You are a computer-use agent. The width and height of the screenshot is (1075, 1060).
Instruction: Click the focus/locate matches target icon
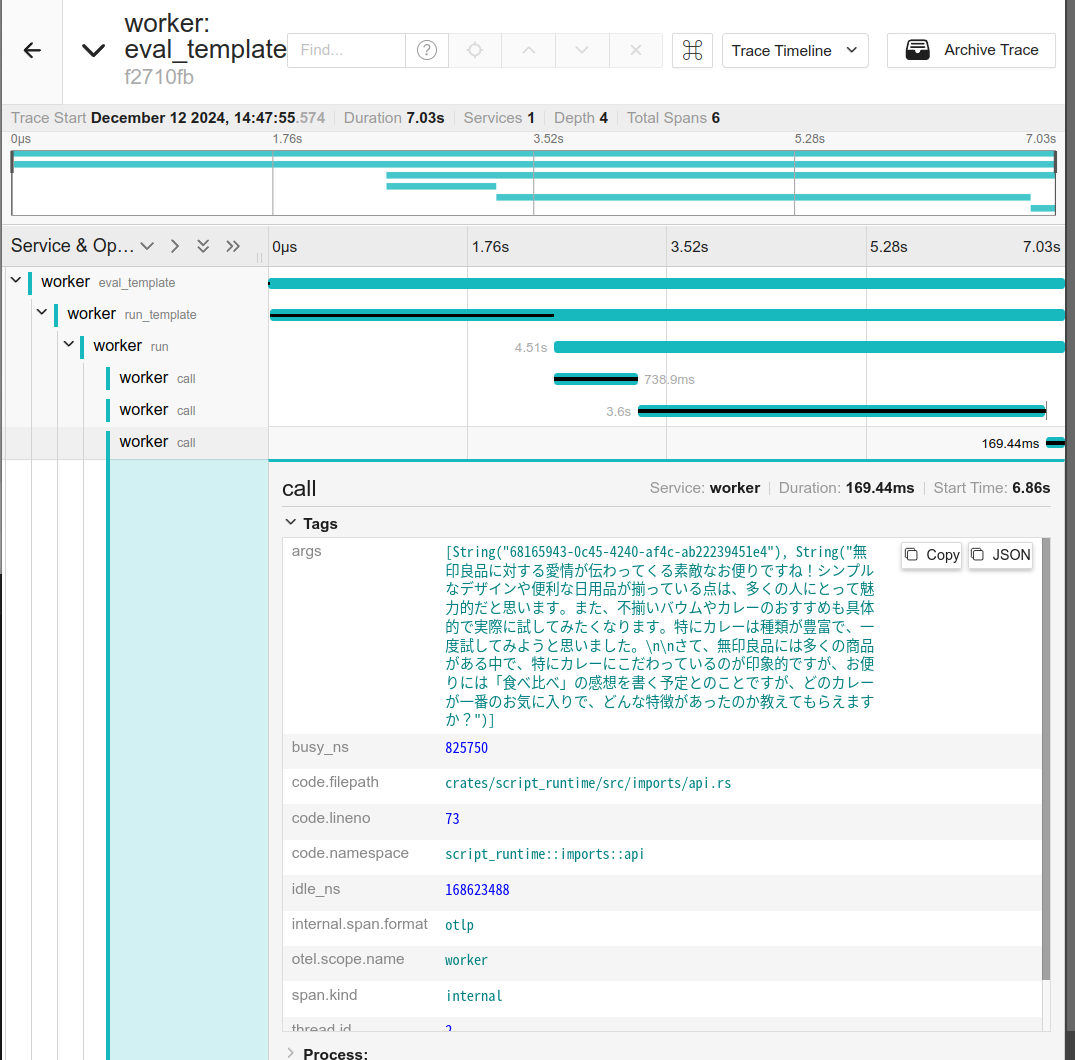475,50
